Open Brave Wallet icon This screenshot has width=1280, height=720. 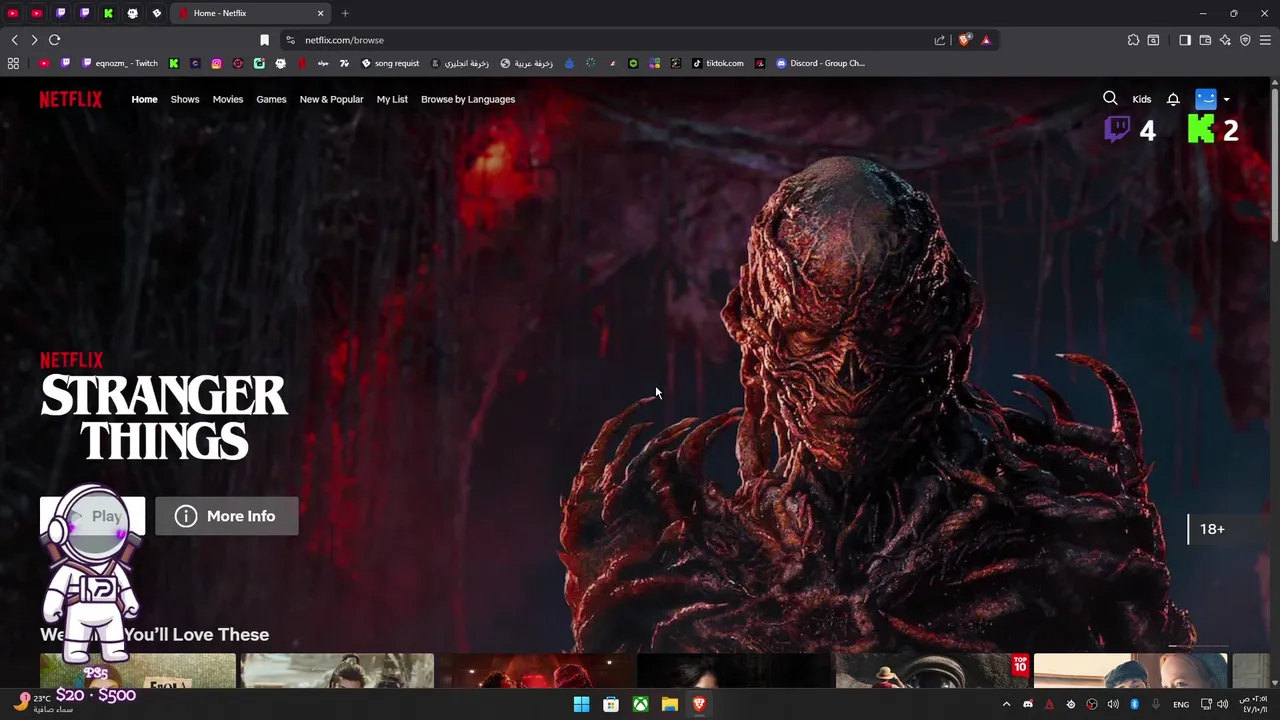click(1205, 40)
